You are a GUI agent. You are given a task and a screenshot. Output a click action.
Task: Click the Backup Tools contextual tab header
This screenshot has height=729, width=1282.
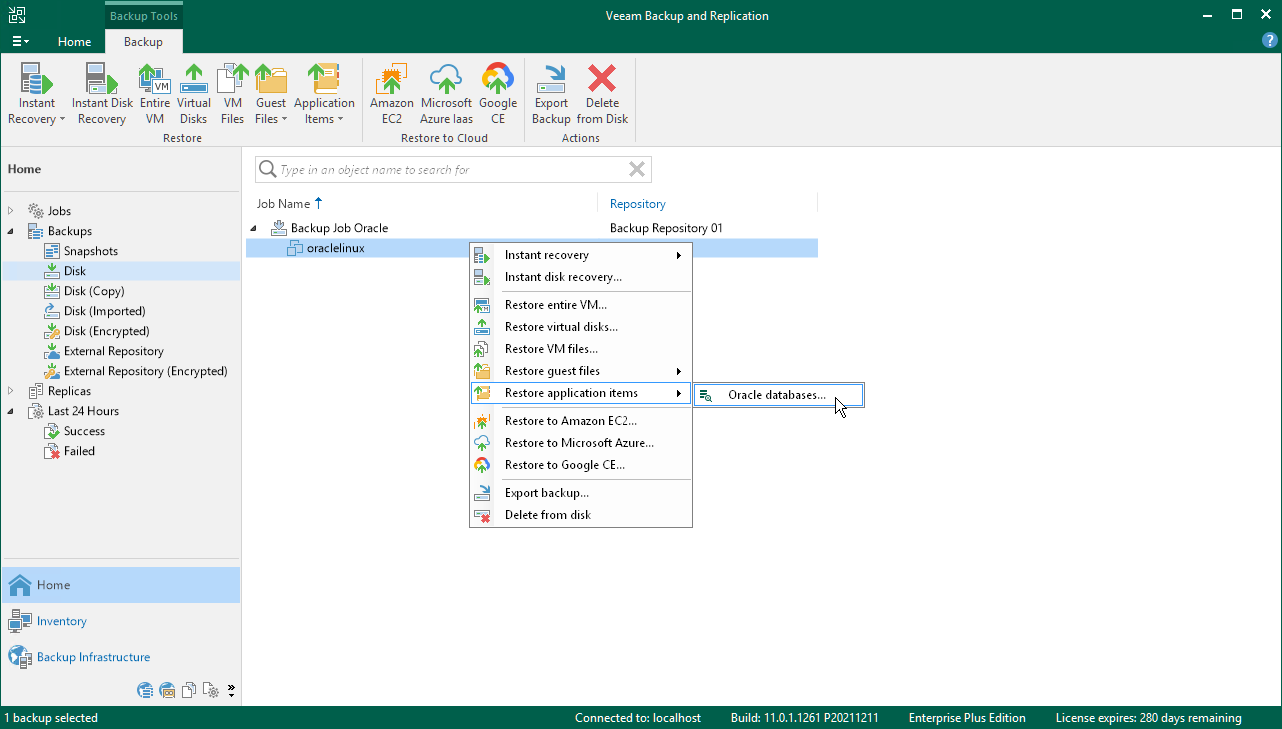click(144, 16)
